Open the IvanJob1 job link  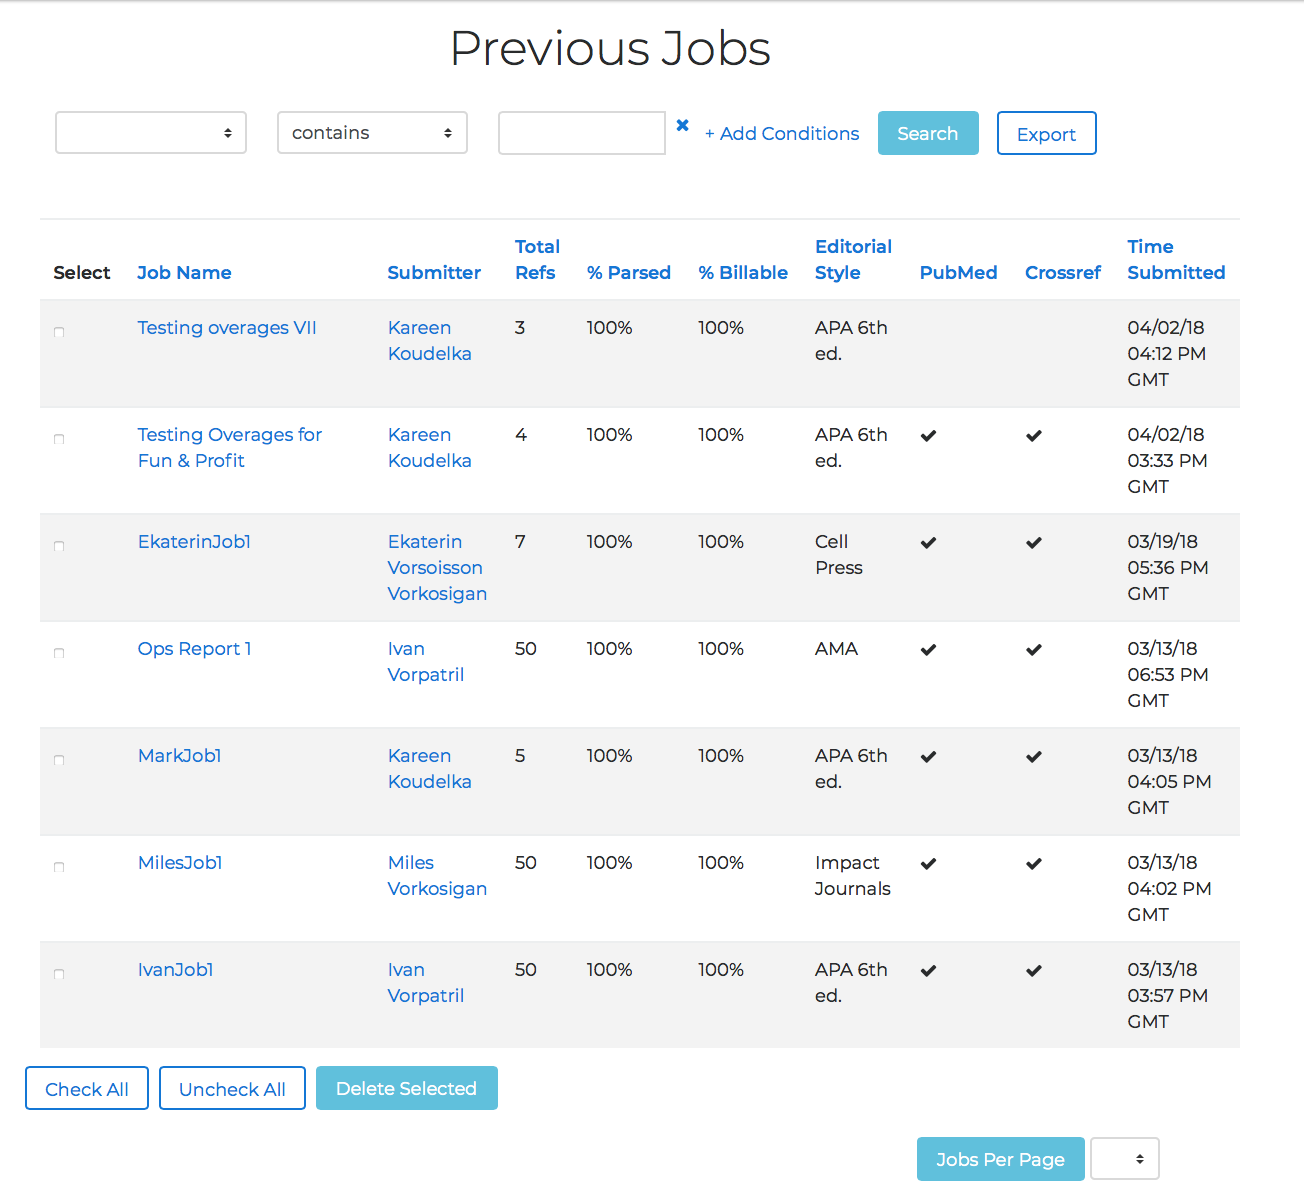(x=175, y=970)
